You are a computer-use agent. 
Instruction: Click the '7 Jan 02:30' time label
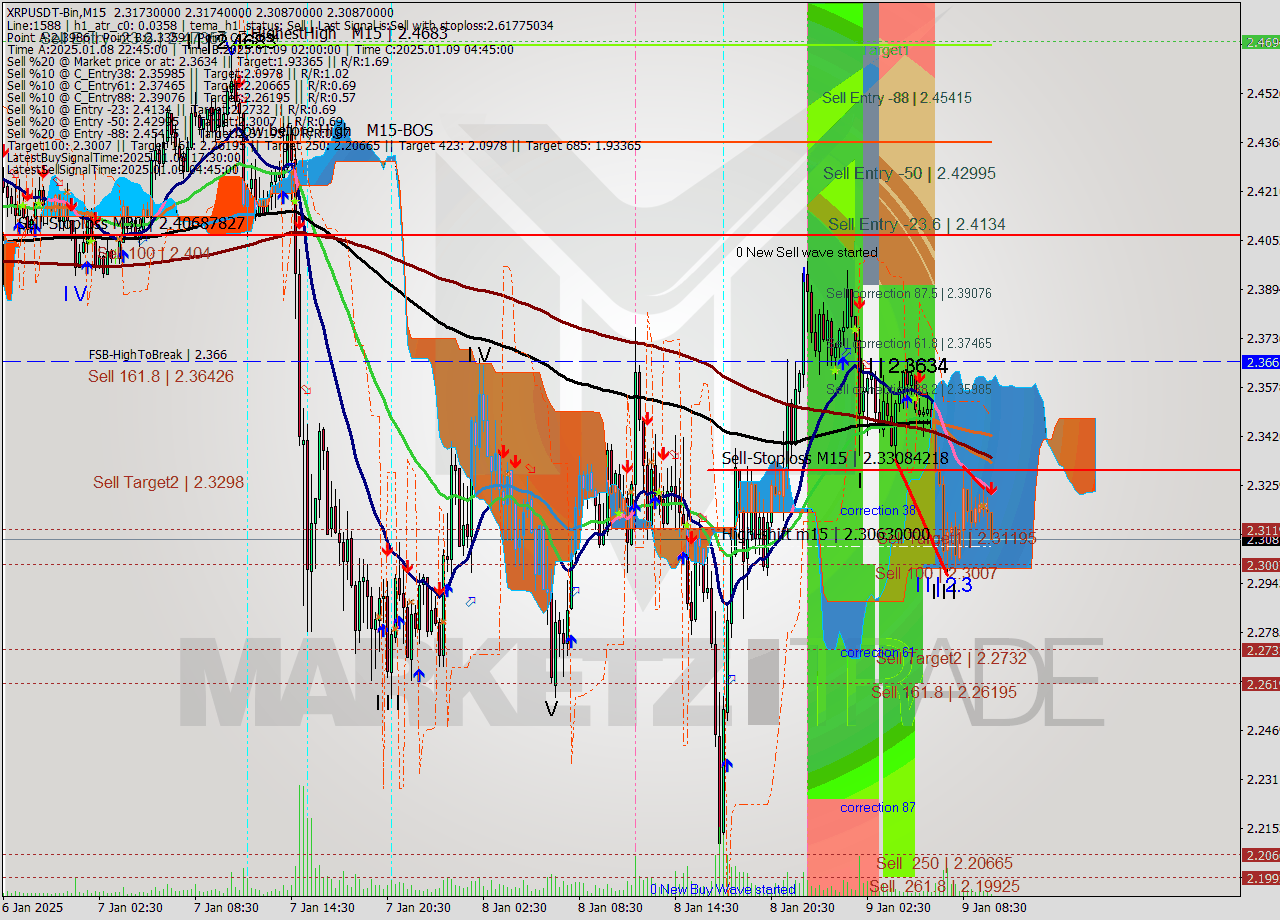click(129, 908)
